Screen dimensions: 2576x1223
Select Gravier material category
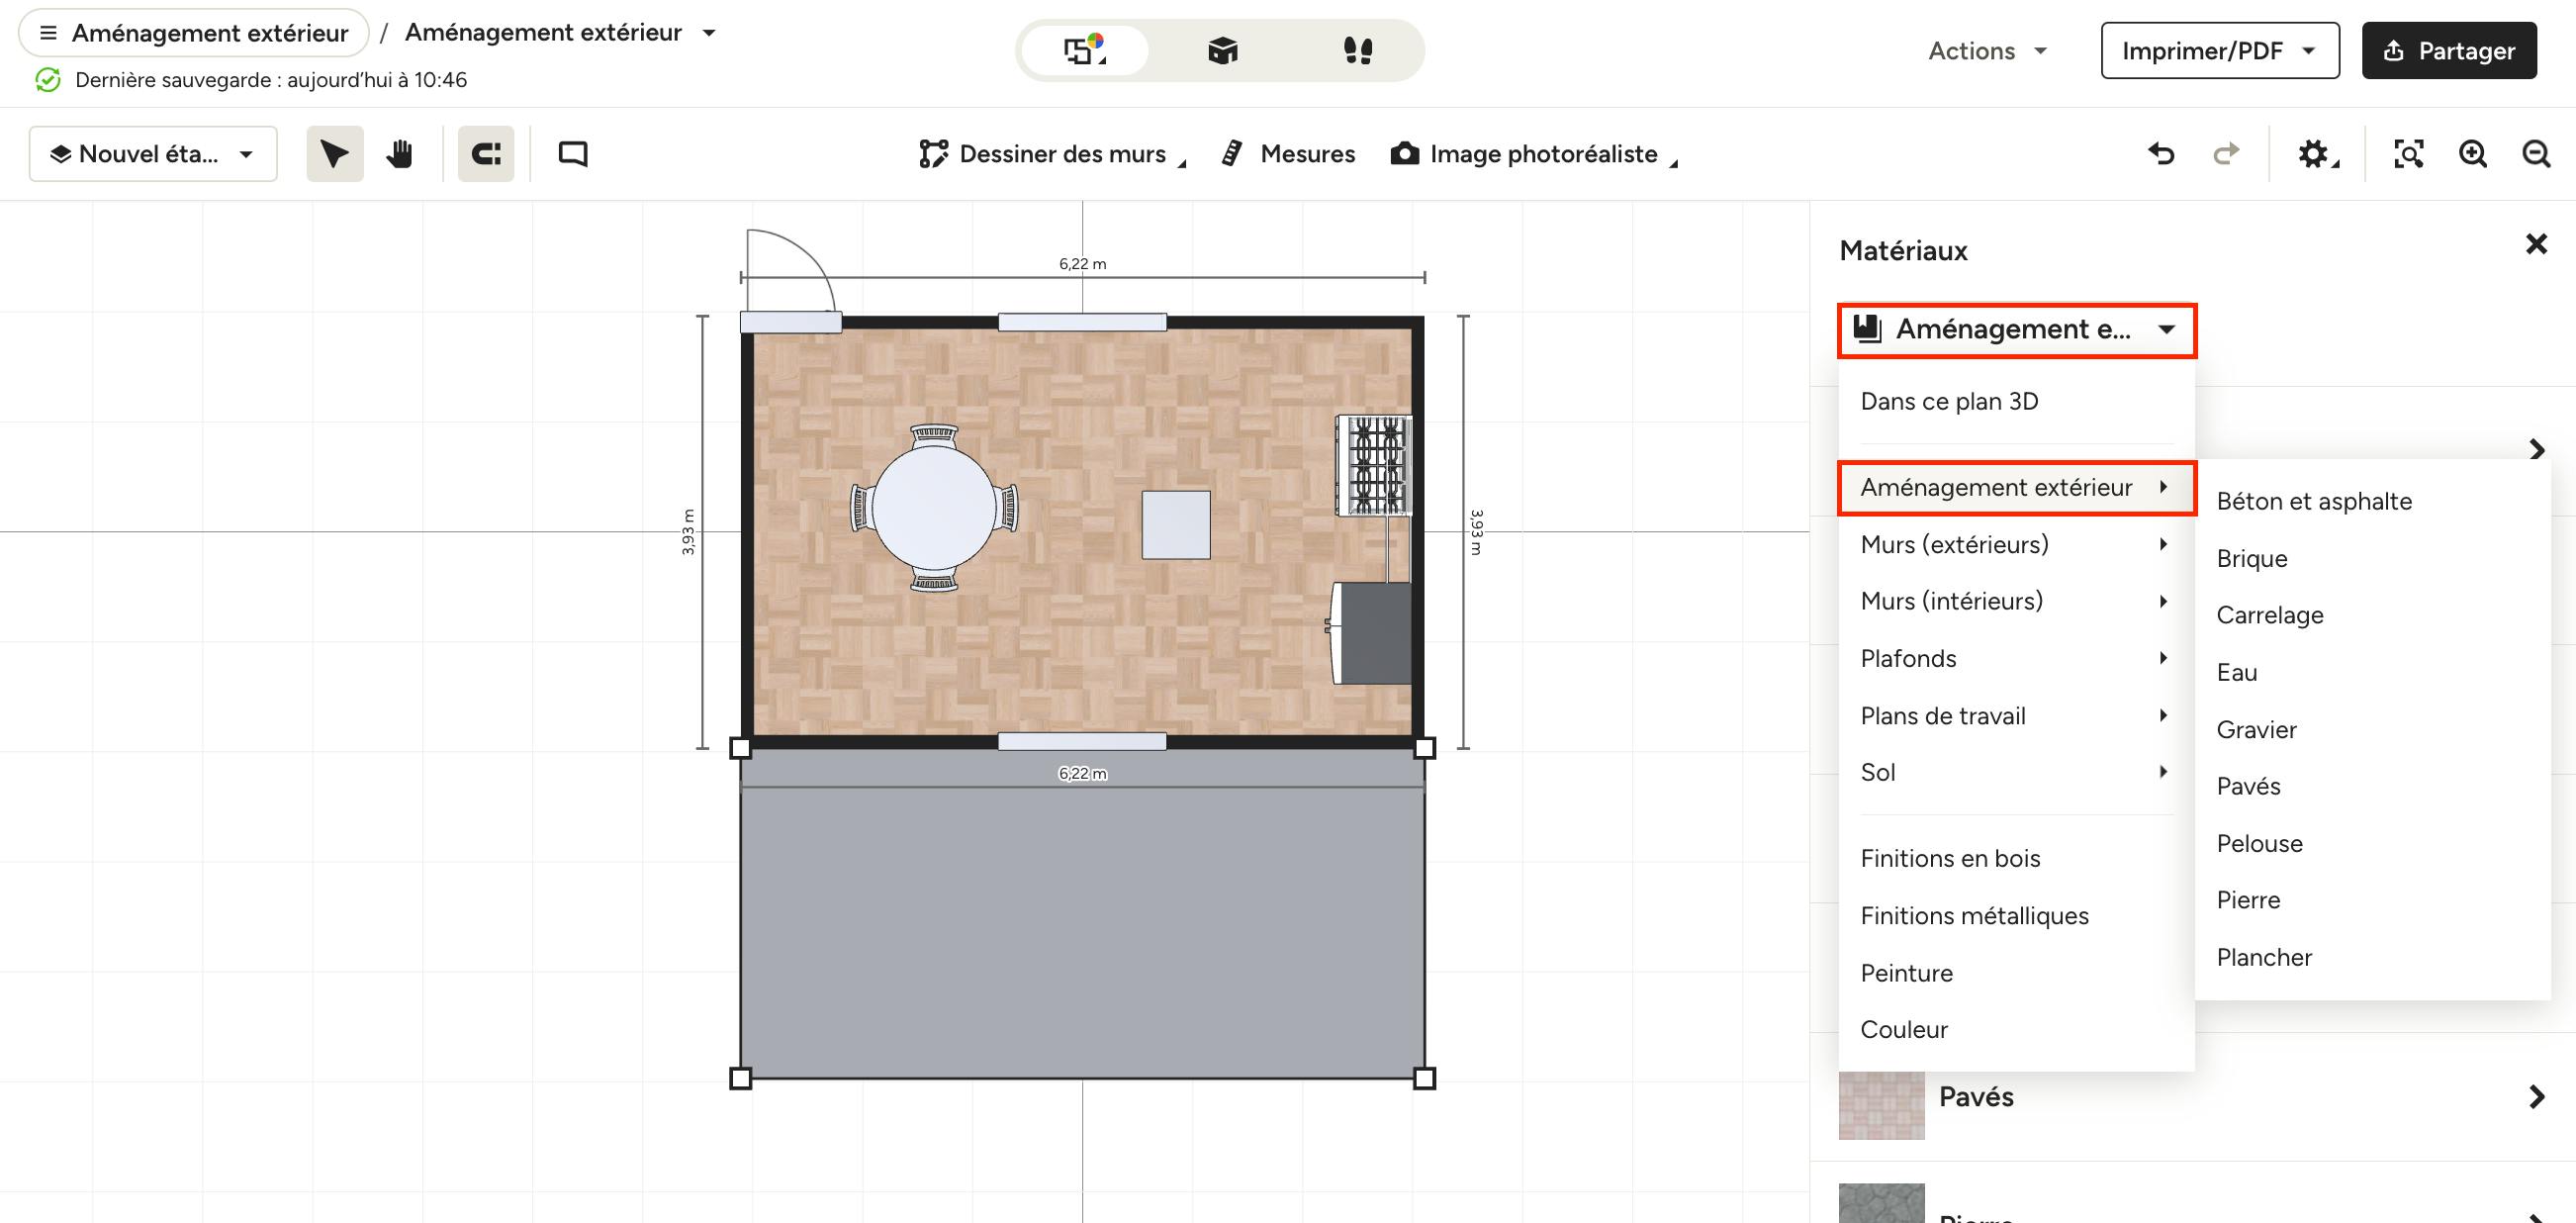click(2372, 730)
